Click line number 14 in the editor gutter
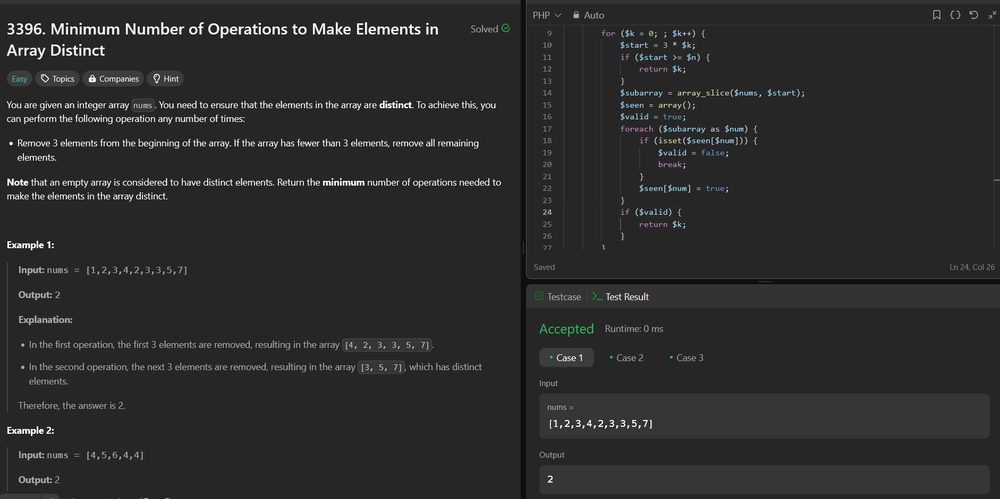This screenshot has height=499, width=1000. (547, 93)
